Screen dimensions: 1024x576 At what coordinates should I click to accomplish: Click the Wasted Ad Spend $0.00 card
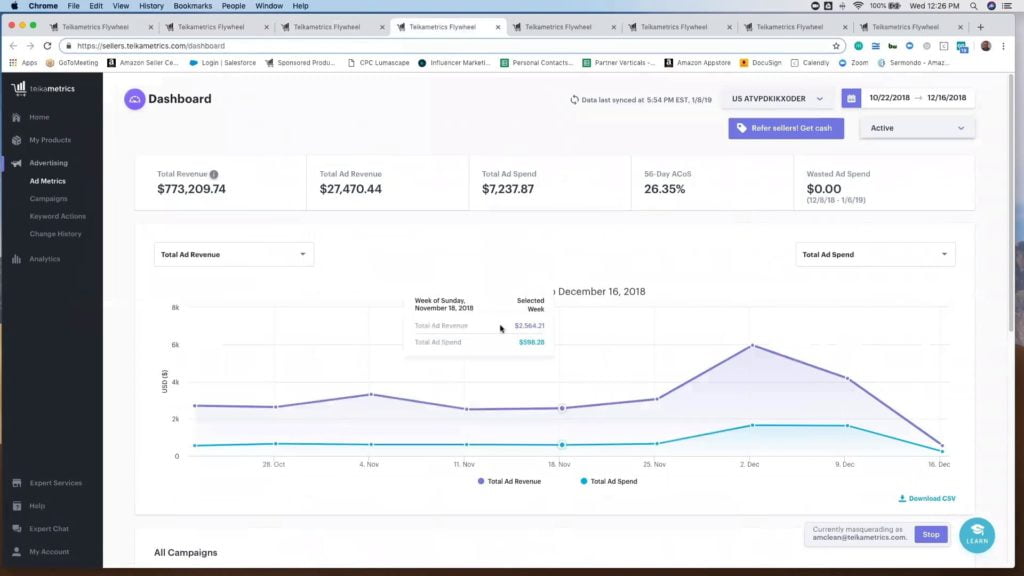pos(884,183)
